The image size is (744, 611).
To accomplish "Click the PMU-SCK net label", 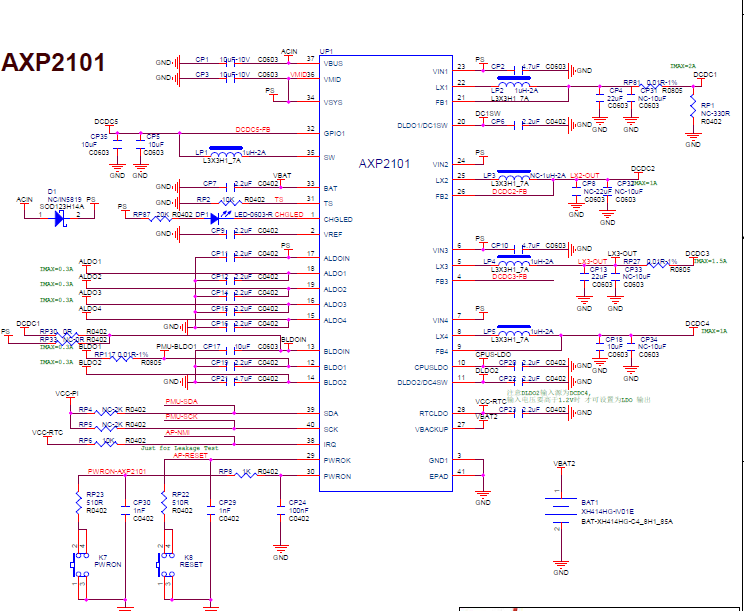I will [181, 417].
